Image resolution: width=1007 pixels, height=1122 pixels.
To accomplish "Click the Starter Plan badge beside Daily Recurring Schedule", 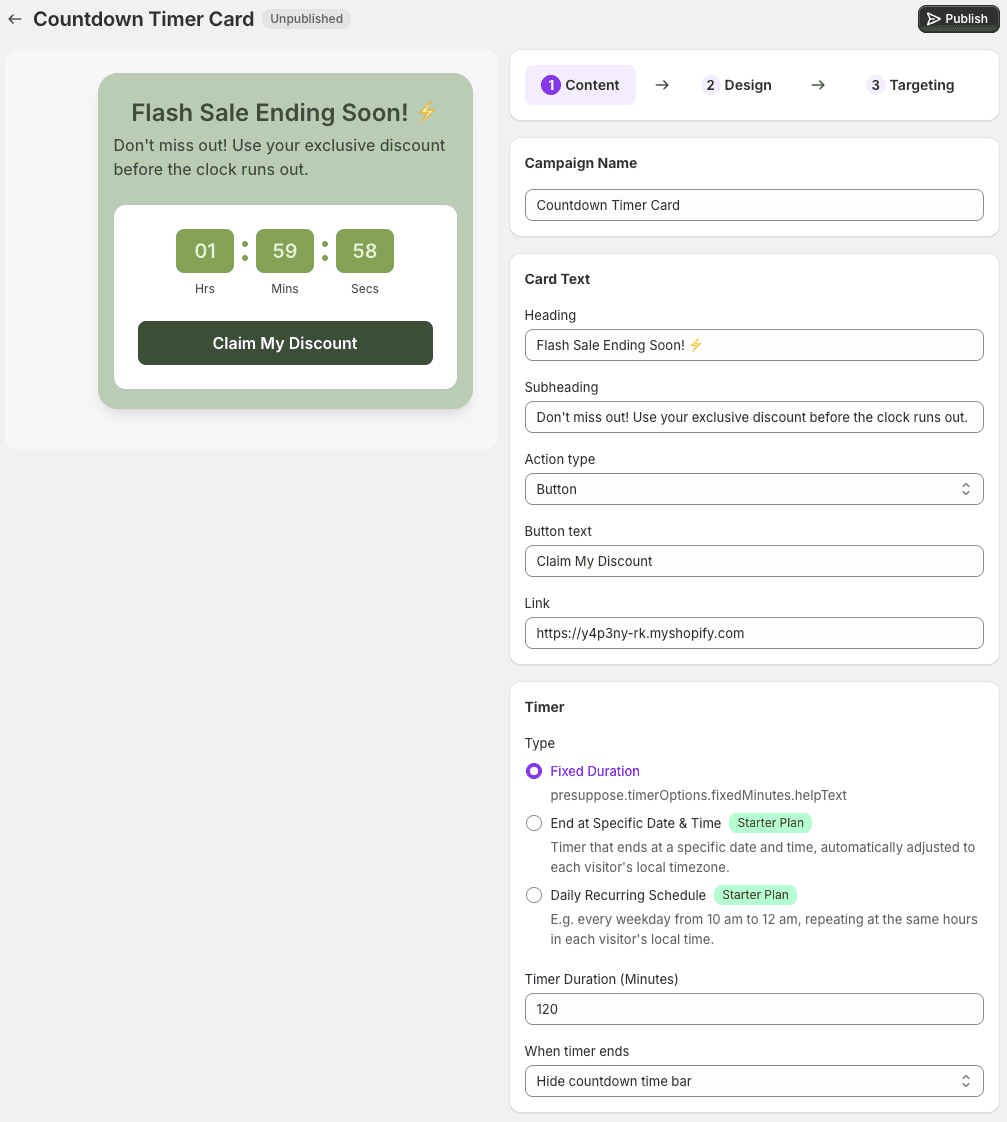I will 755,895.
